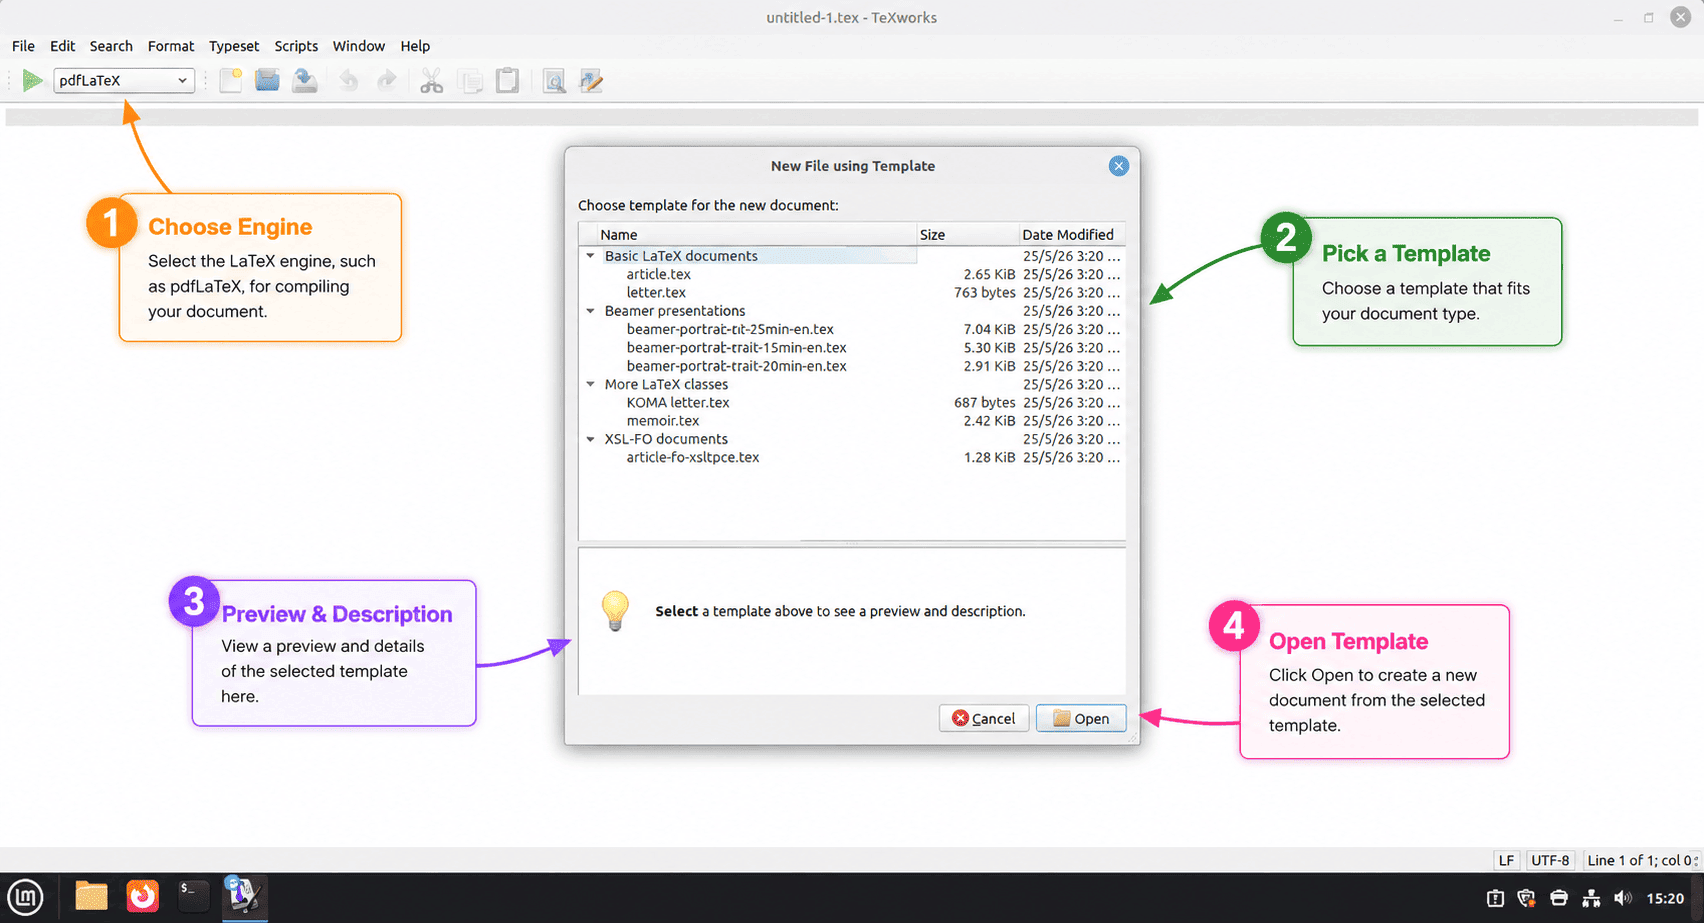
Task: Collapse the Basic LaTeX documents group arrow
Action: [590, 256]
